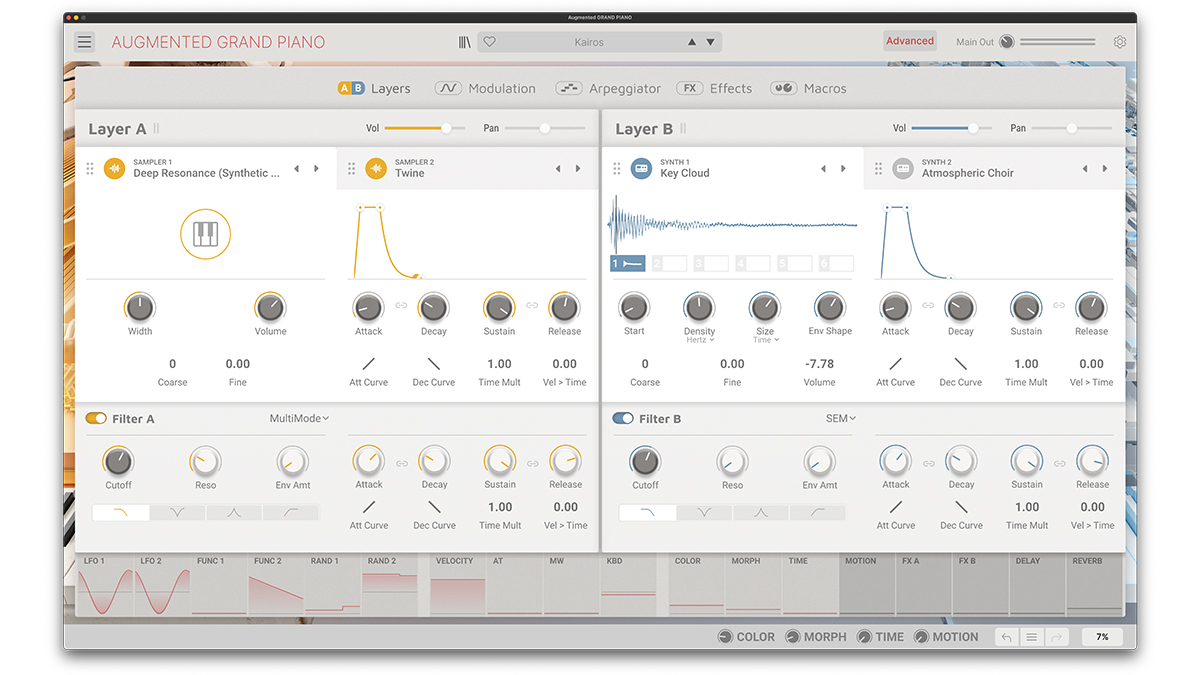Select band-pass filter shape in Filter B

pyautogui.click(x=761, y=512)
